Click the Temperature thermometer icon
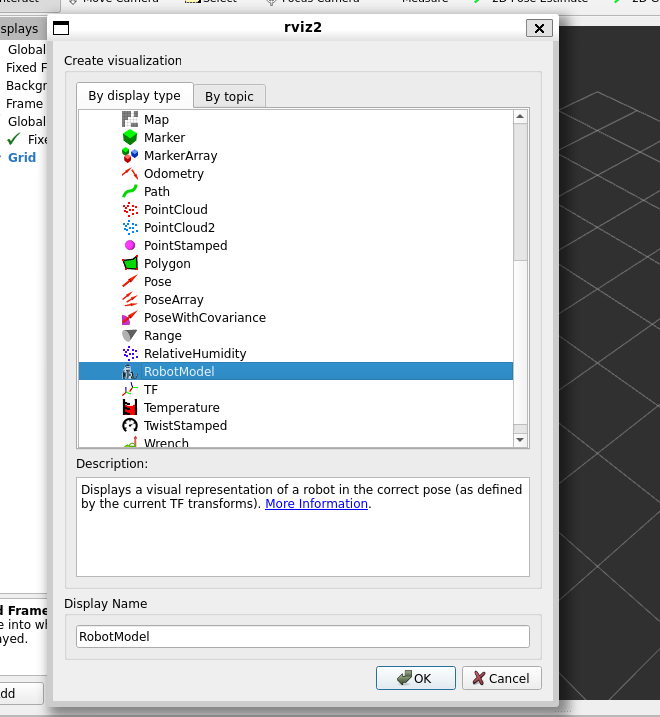660x717 pixels. 130,407
